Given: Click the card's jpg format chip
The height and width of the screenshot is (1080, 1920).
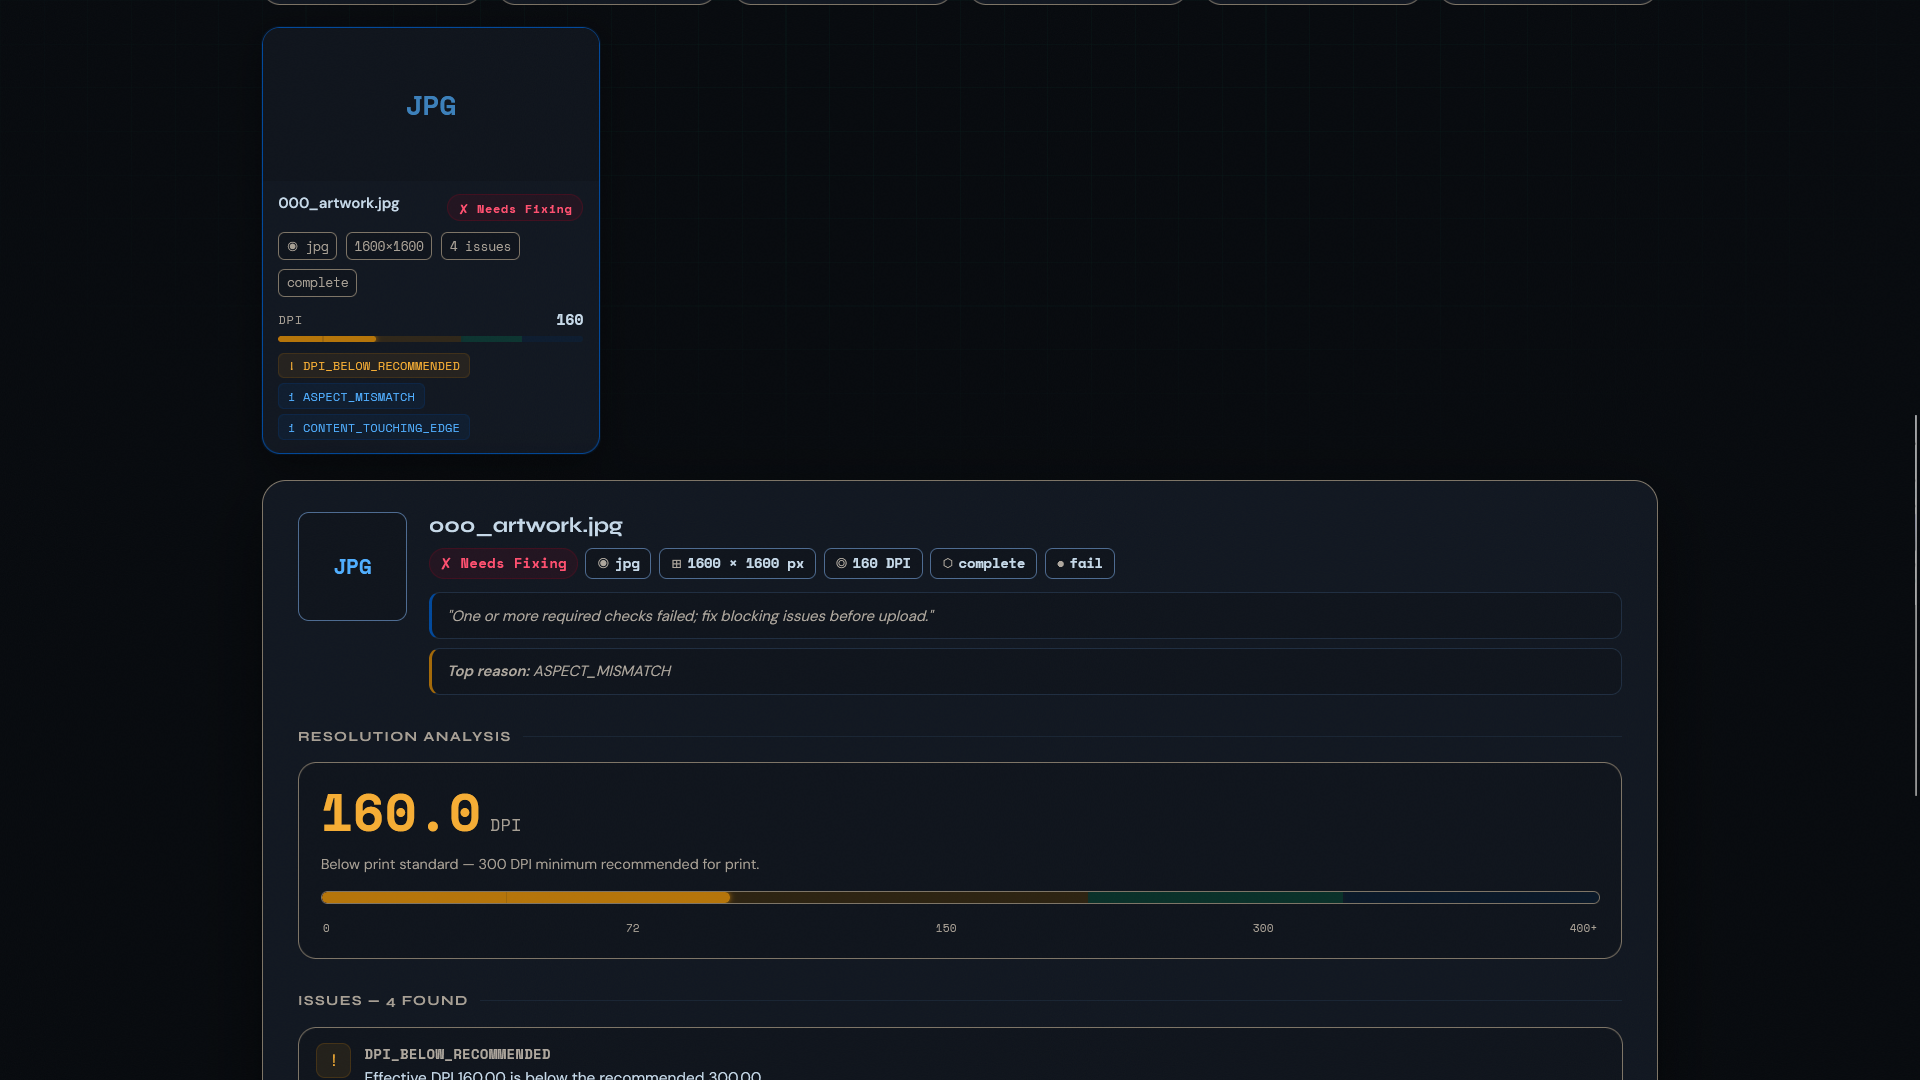Looking at the screenshot, I should tap(307, 246).
